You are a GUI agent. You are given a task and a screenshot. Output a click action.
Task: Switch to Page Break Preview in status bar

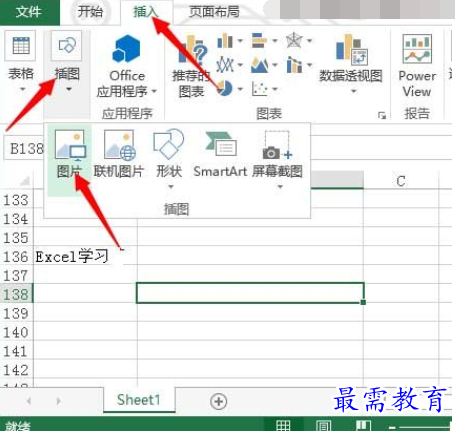pyautogui.click(x=363, y=425)
